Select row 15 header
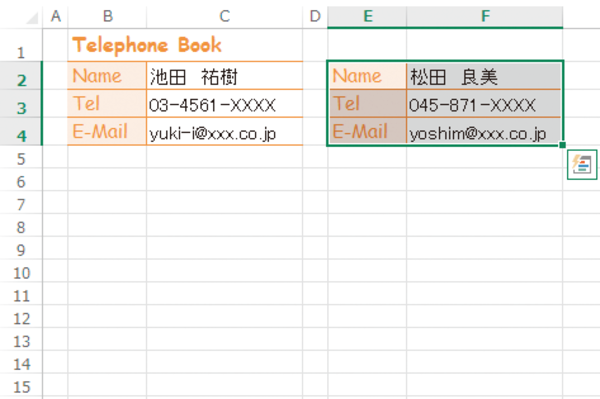Screen dimensions: 600x399 click(21, 384)
